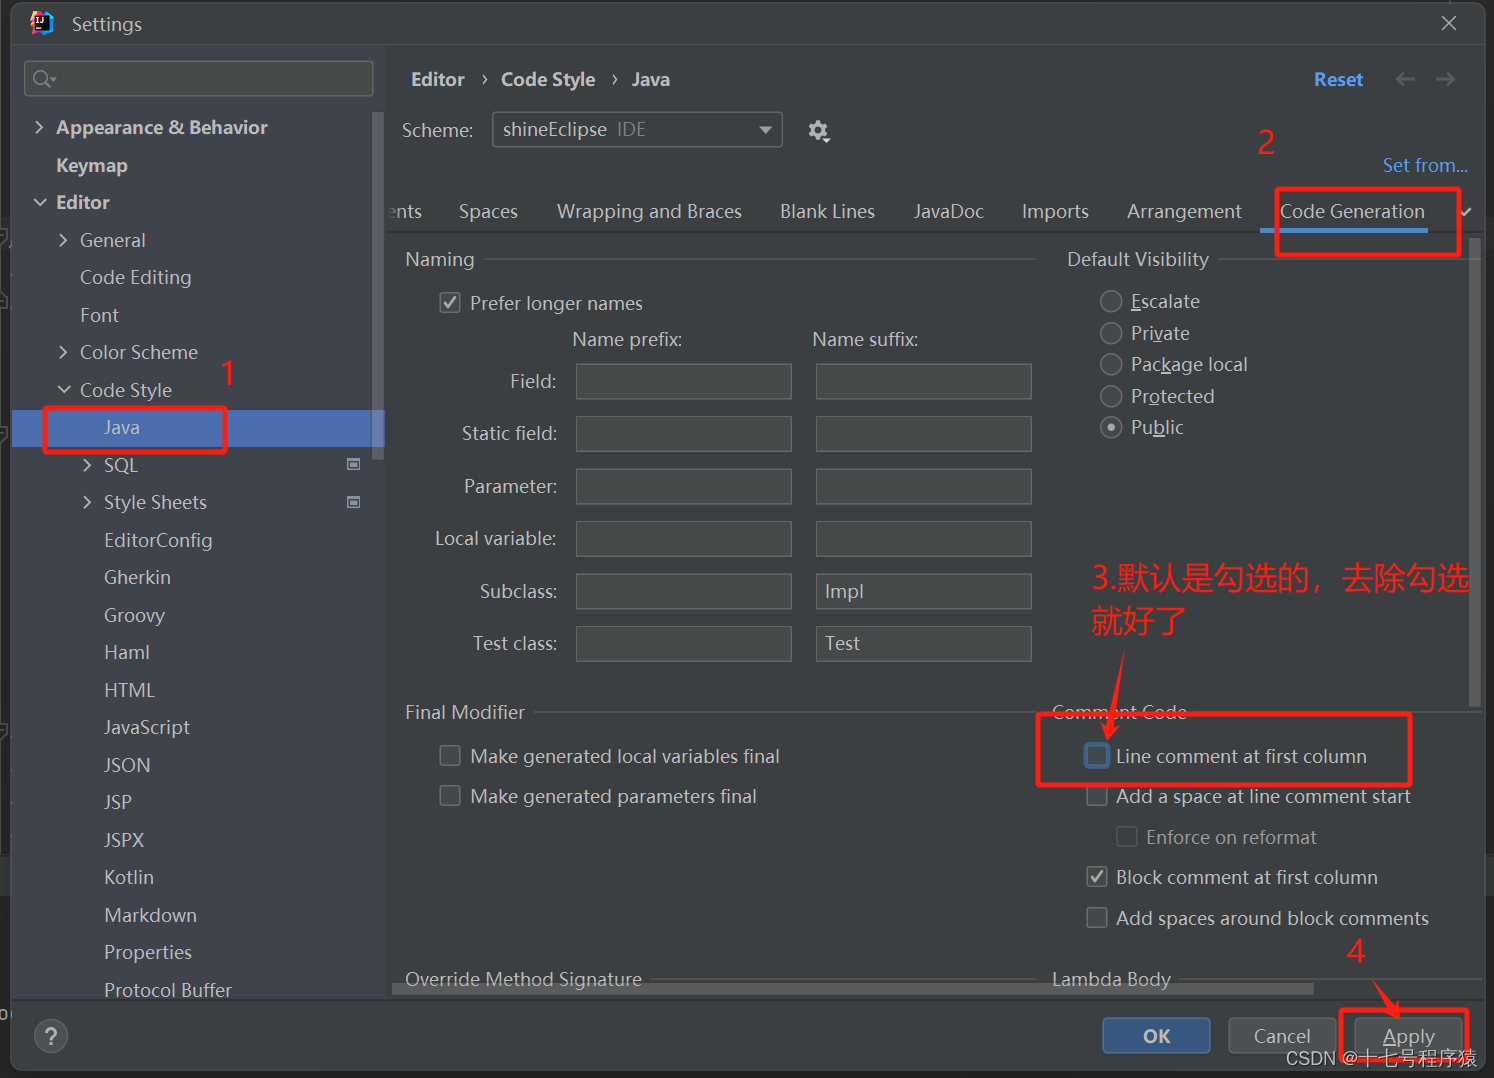The height and width of the screenshot is (1078, 1494).
Task: Open the Blank Lines tab
Action: pos(827,211)
